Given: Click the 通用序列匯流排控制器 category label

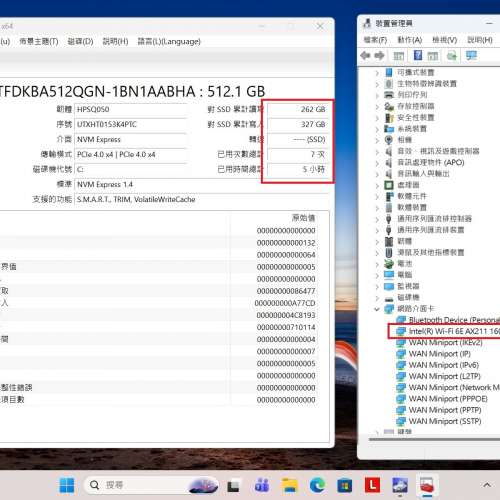Looking at the screenshot, I should (434, 219).
